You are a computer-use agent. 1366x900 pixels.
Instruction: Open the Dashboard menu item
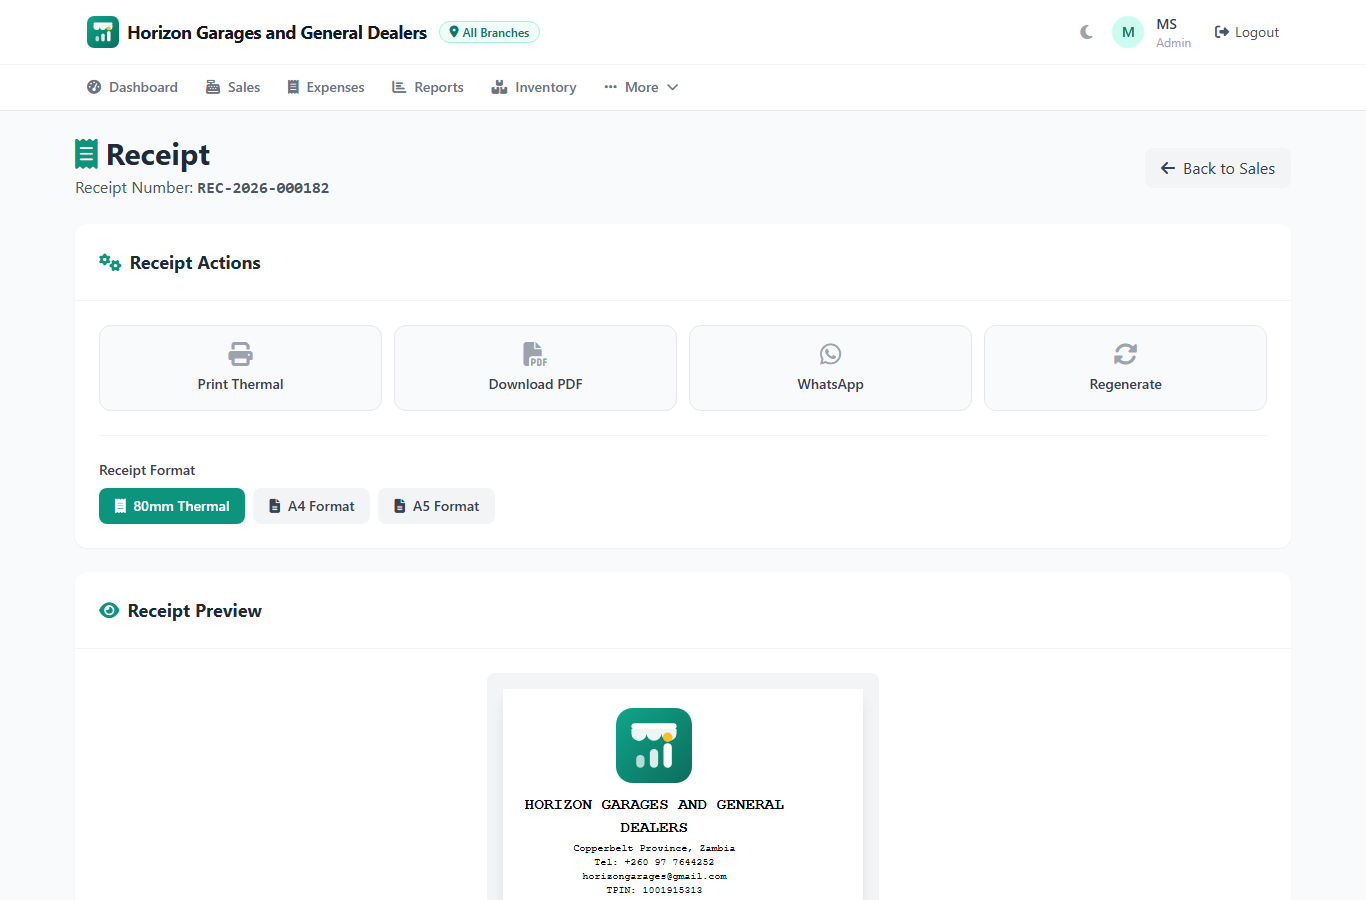(132, 87)
